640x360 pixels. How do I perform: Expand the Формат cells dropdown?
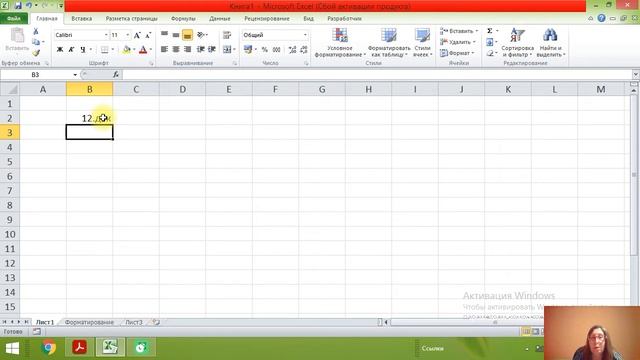point(473,53)
